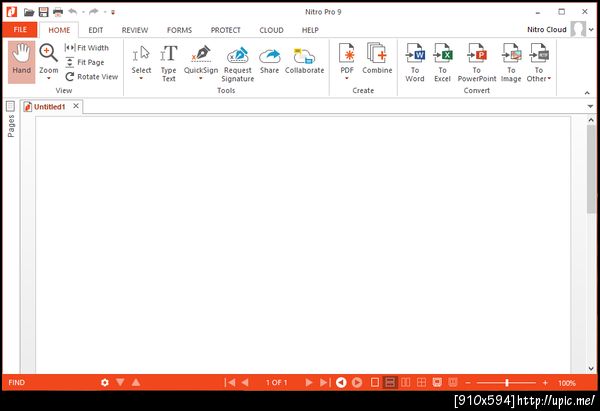Click the FIND field in status bar
The width and height of the screenshot is (600, 411).
(x=16, y=383)
